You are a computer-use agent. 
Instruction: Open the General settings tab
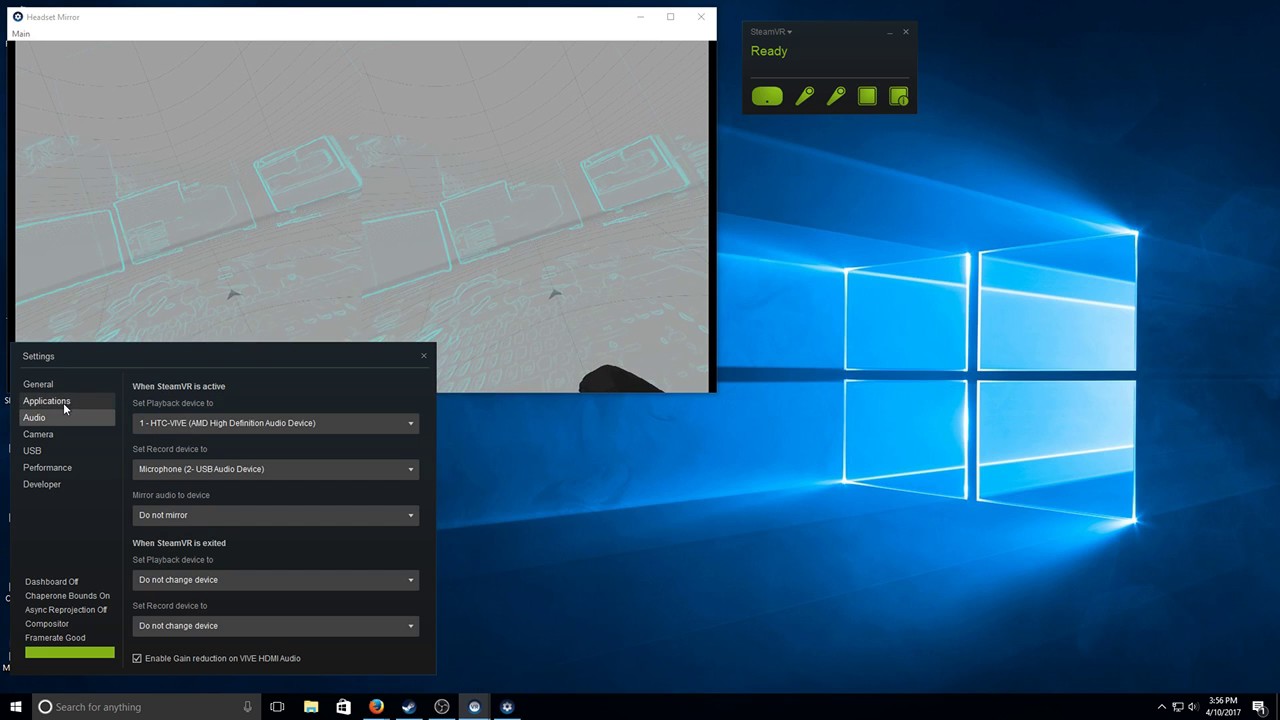67,384
